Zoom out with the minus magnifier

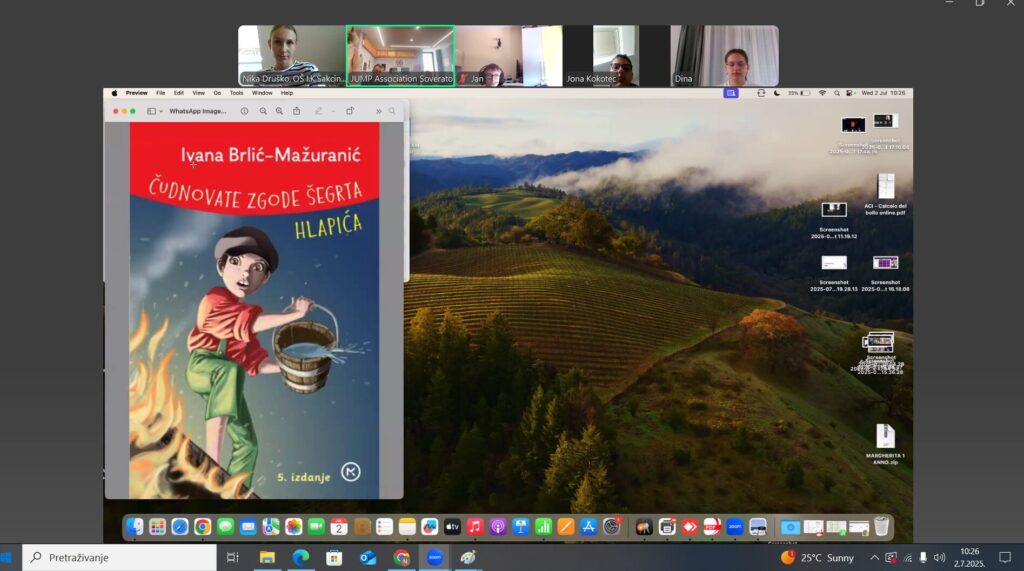(x=263, y=111)
